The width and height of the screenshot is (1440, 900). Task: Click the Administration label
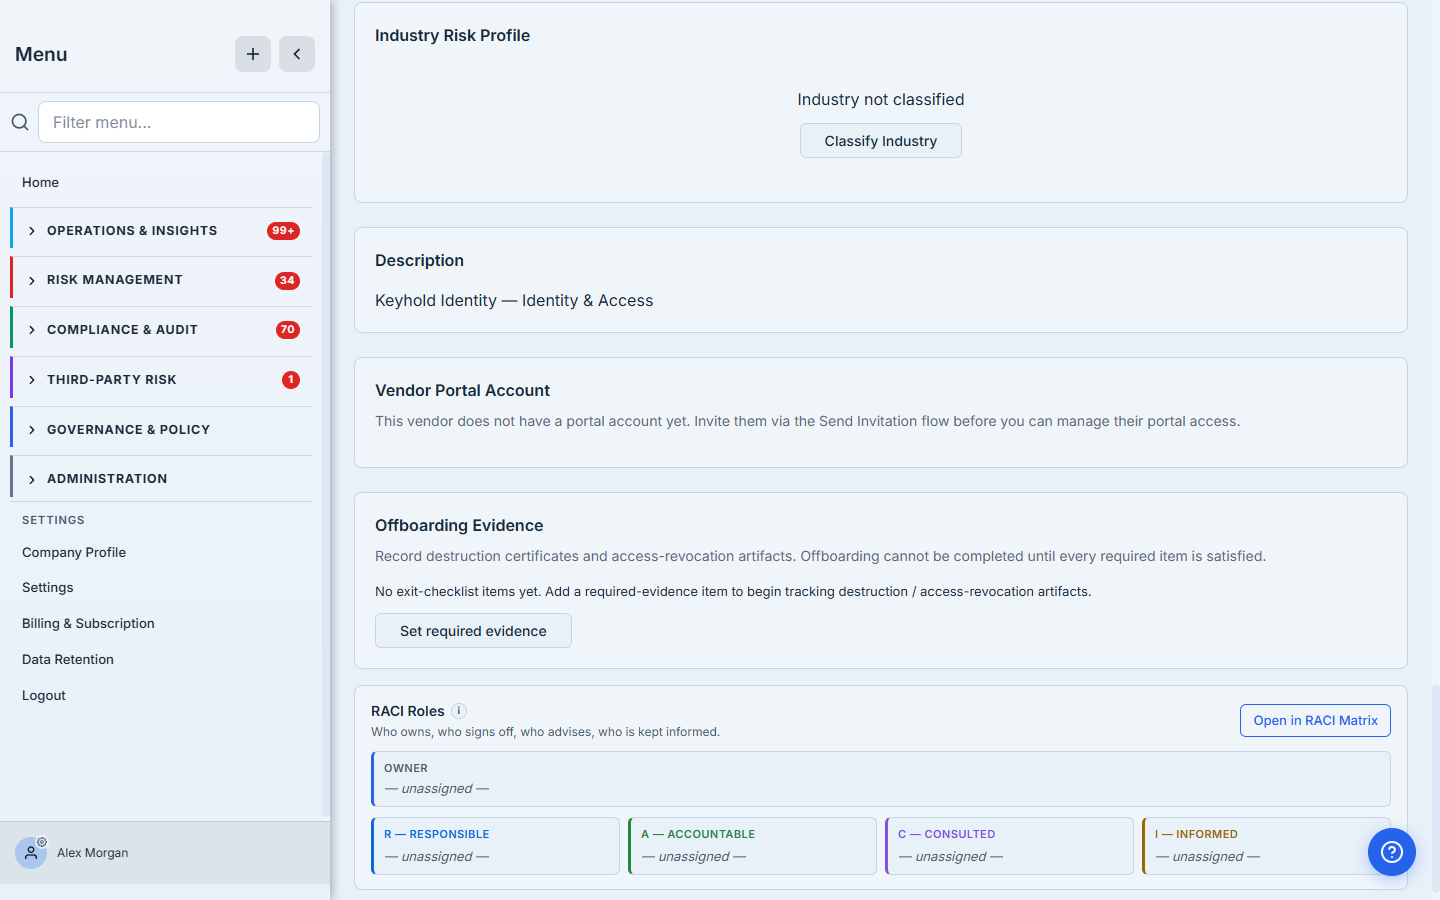[107, 479]
